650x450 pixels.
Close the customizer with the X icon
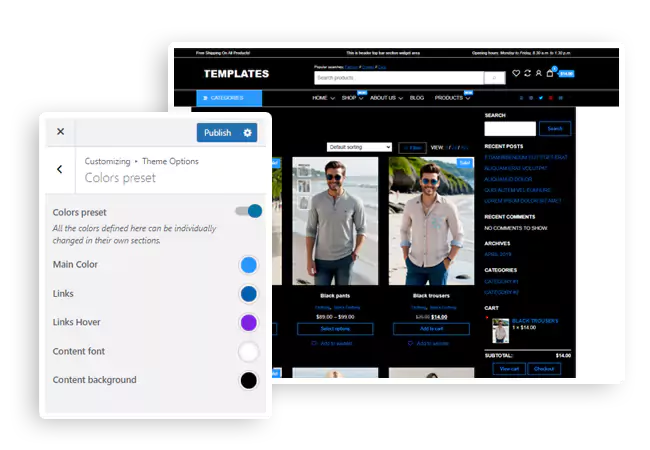click(61, 131)
